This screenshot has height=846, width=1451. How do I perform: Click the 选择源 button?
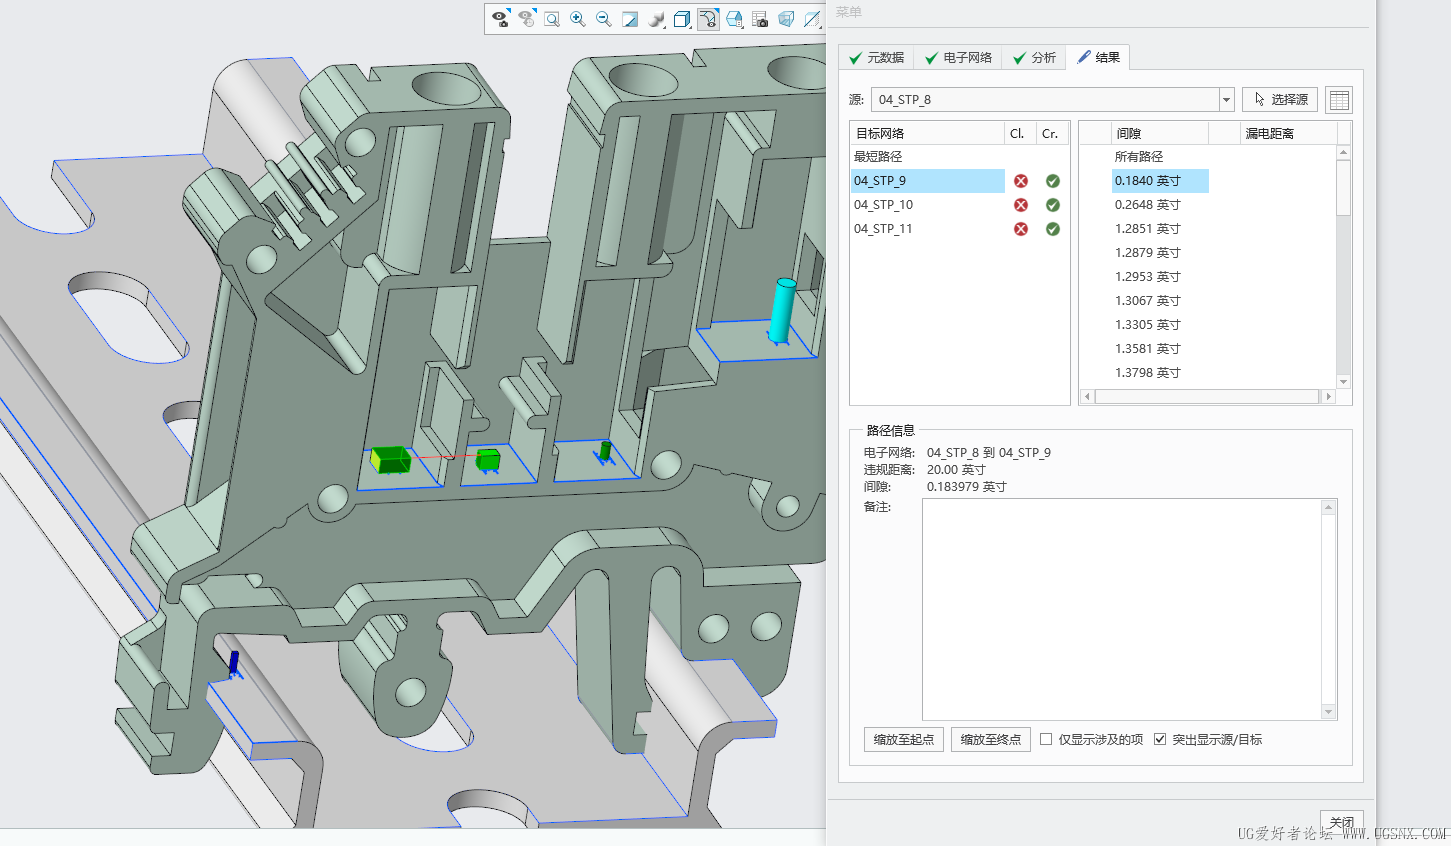[x=1280, y=100]
